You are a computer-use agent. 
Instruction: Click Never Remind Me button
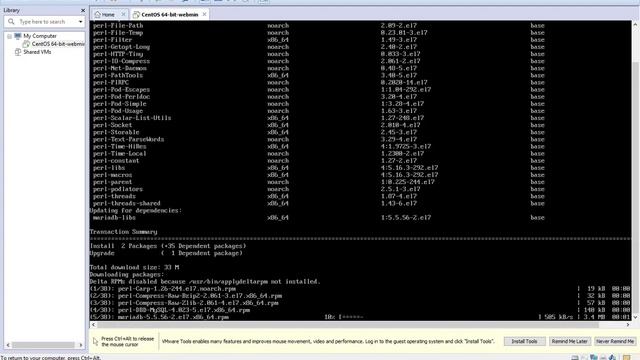615,341
